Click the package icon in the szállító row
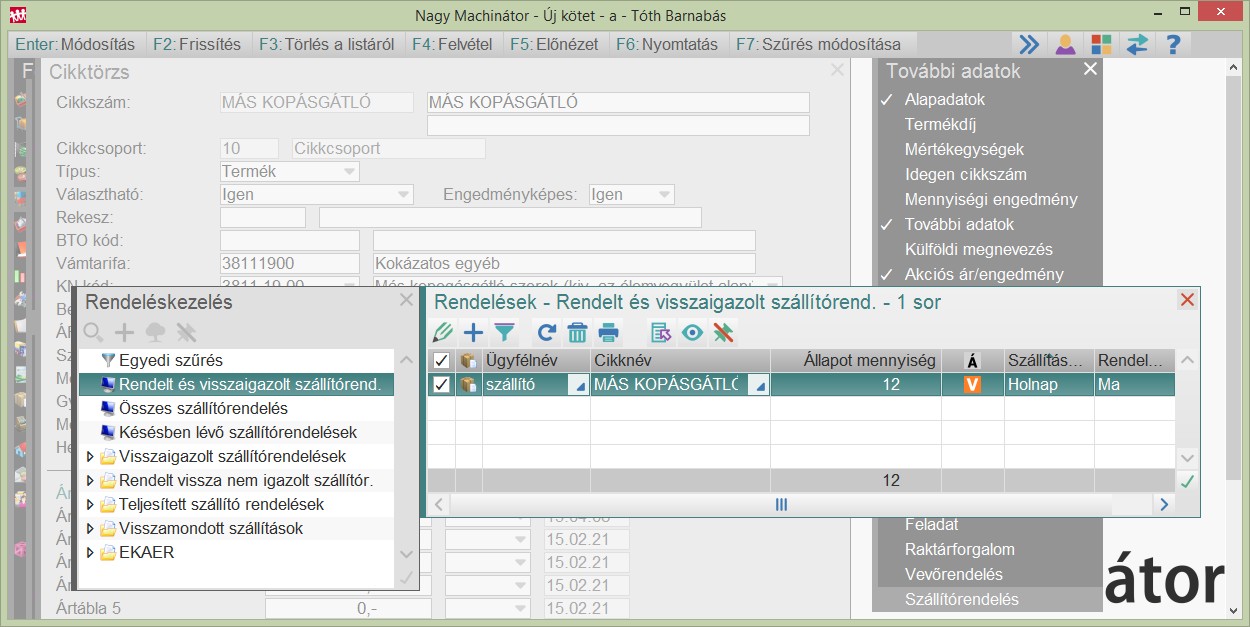 [468, 385]
